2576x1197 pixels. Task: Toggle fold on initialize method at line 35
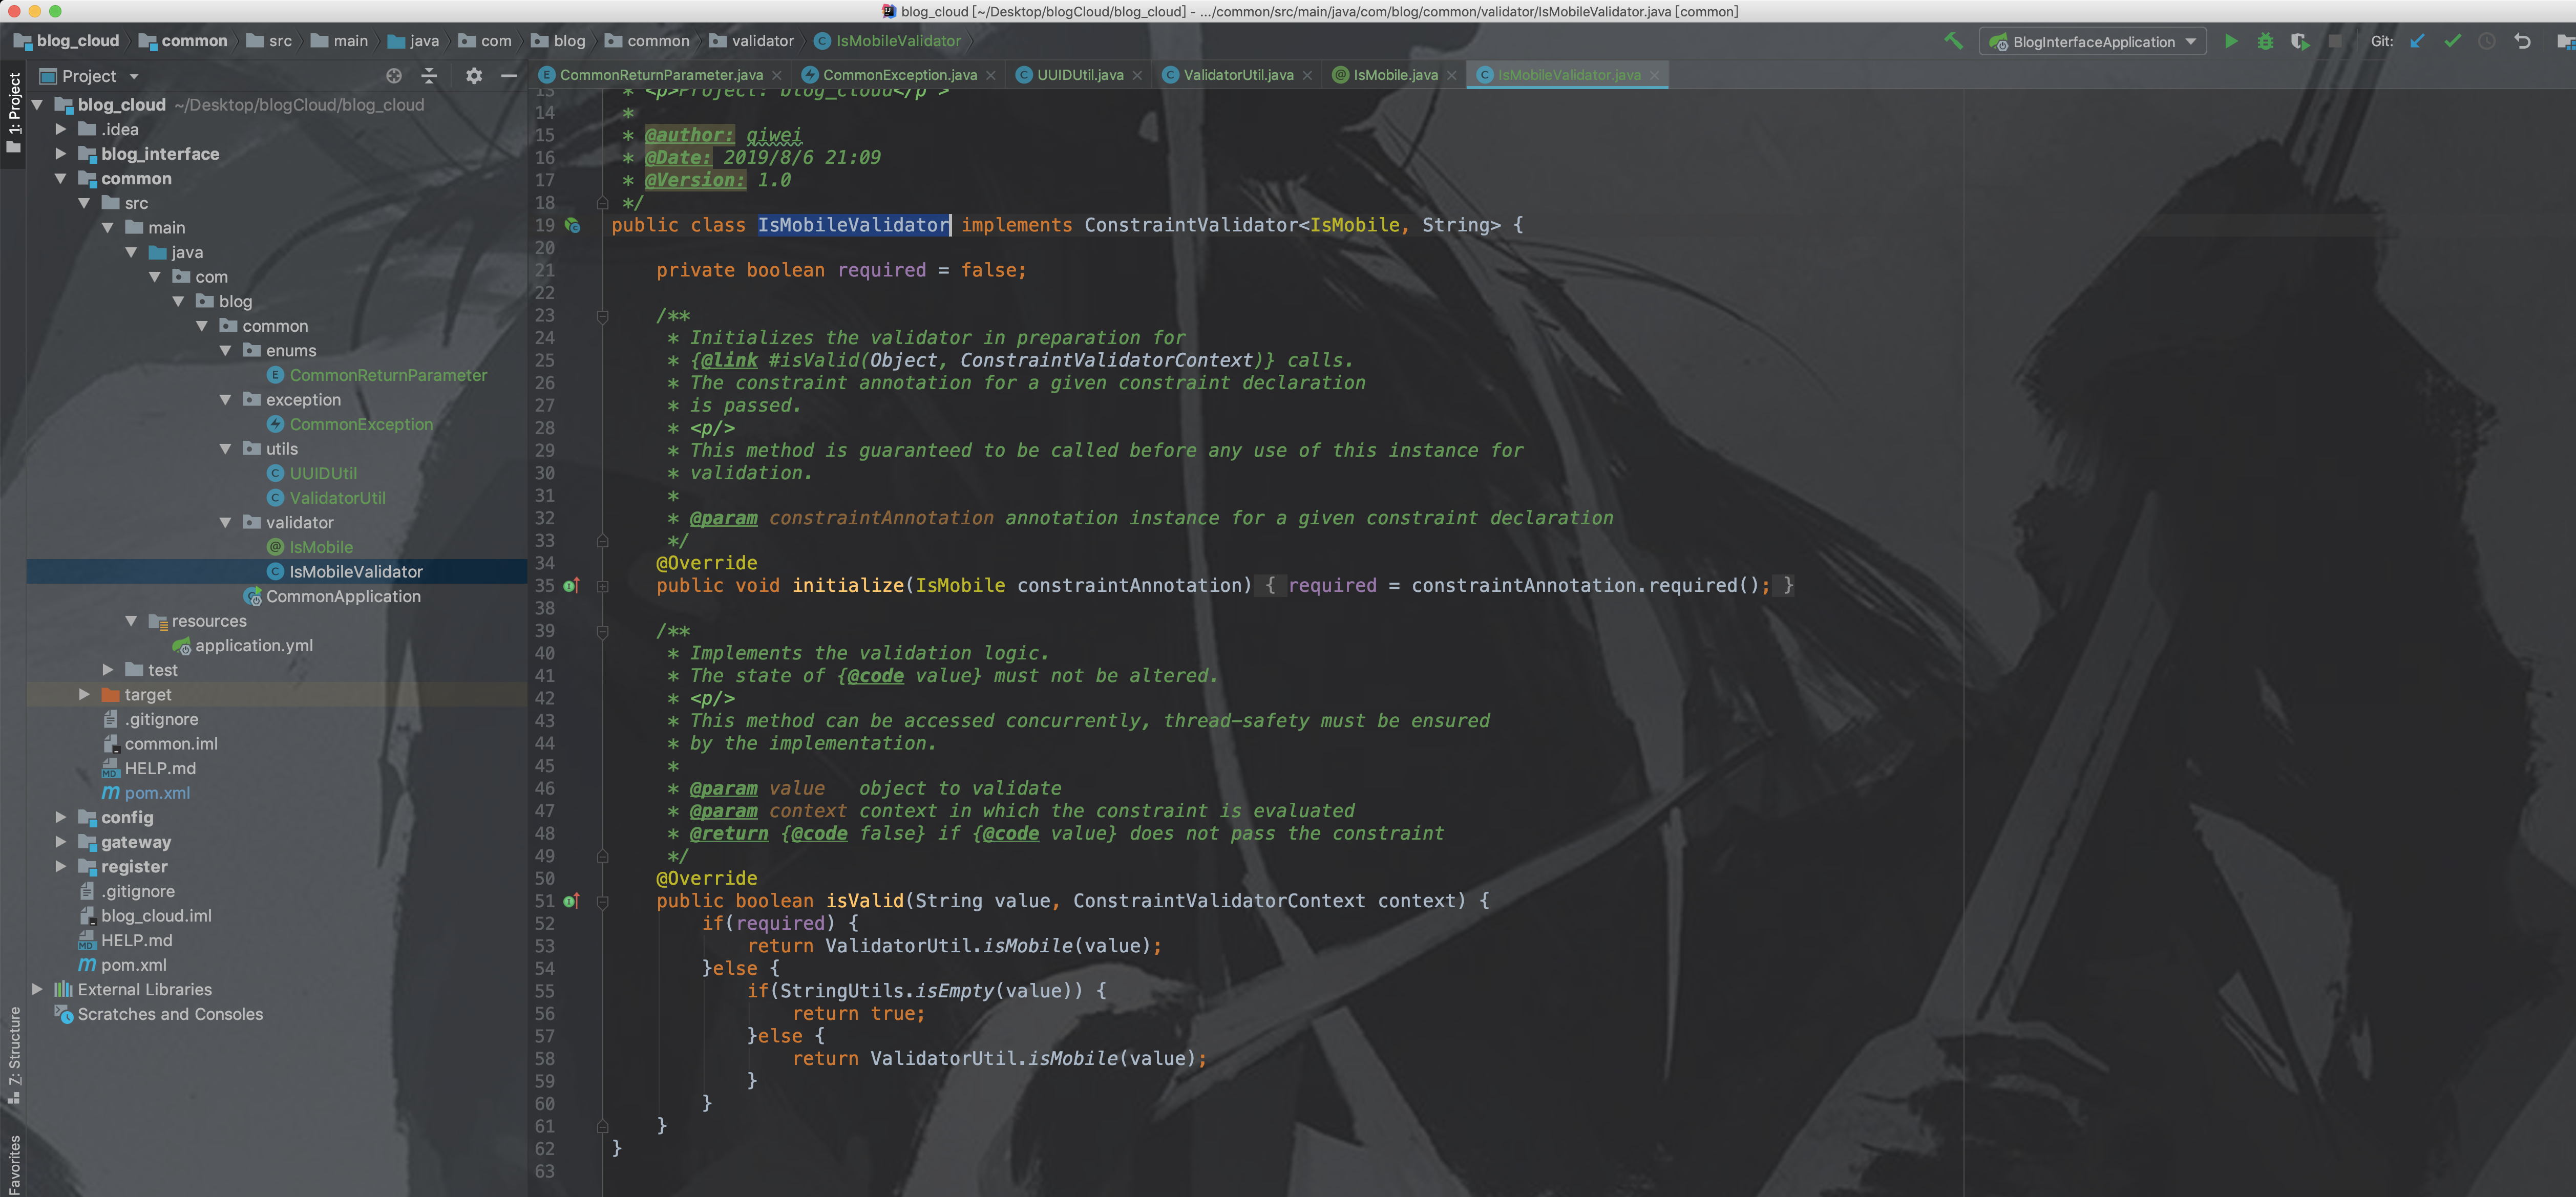(603, 586)
